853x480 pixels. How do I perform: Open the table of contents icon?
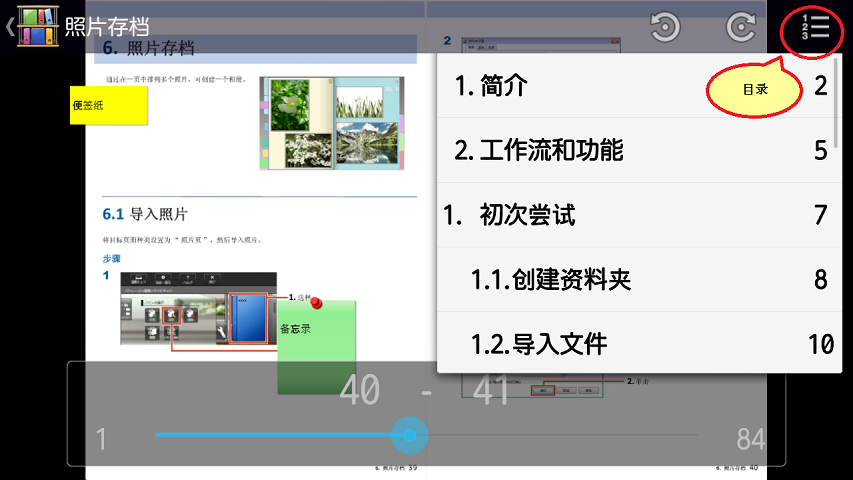(x=815, y=27)
